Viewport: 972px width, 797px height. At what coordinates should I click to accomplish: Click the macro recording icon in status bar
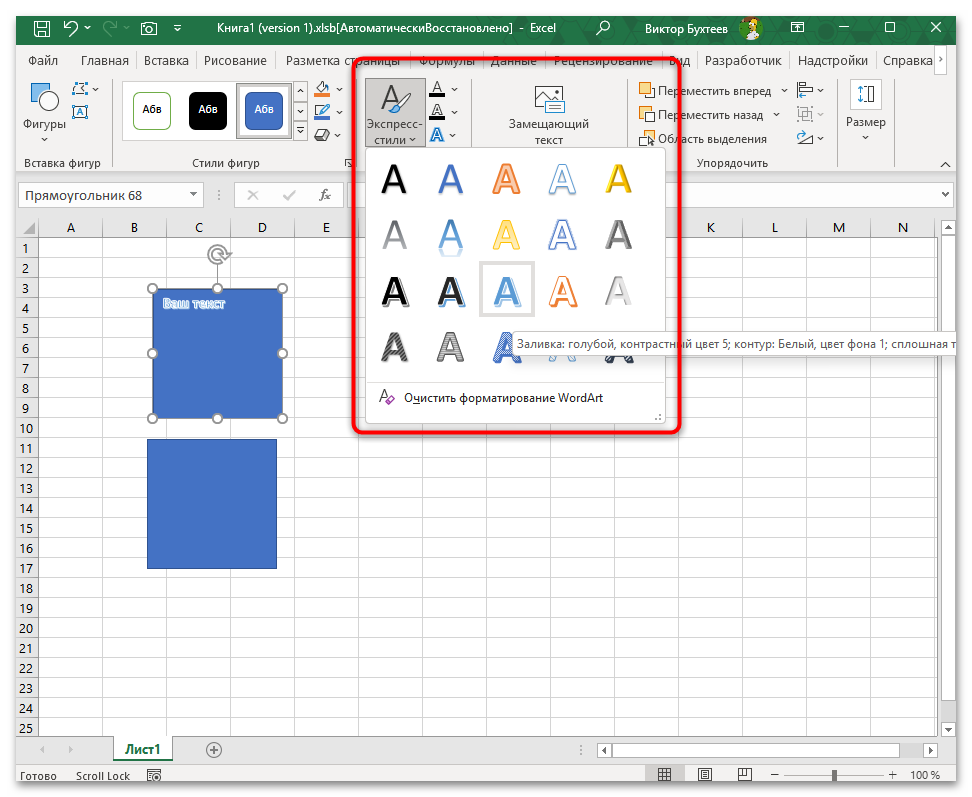tap(154, 775)
